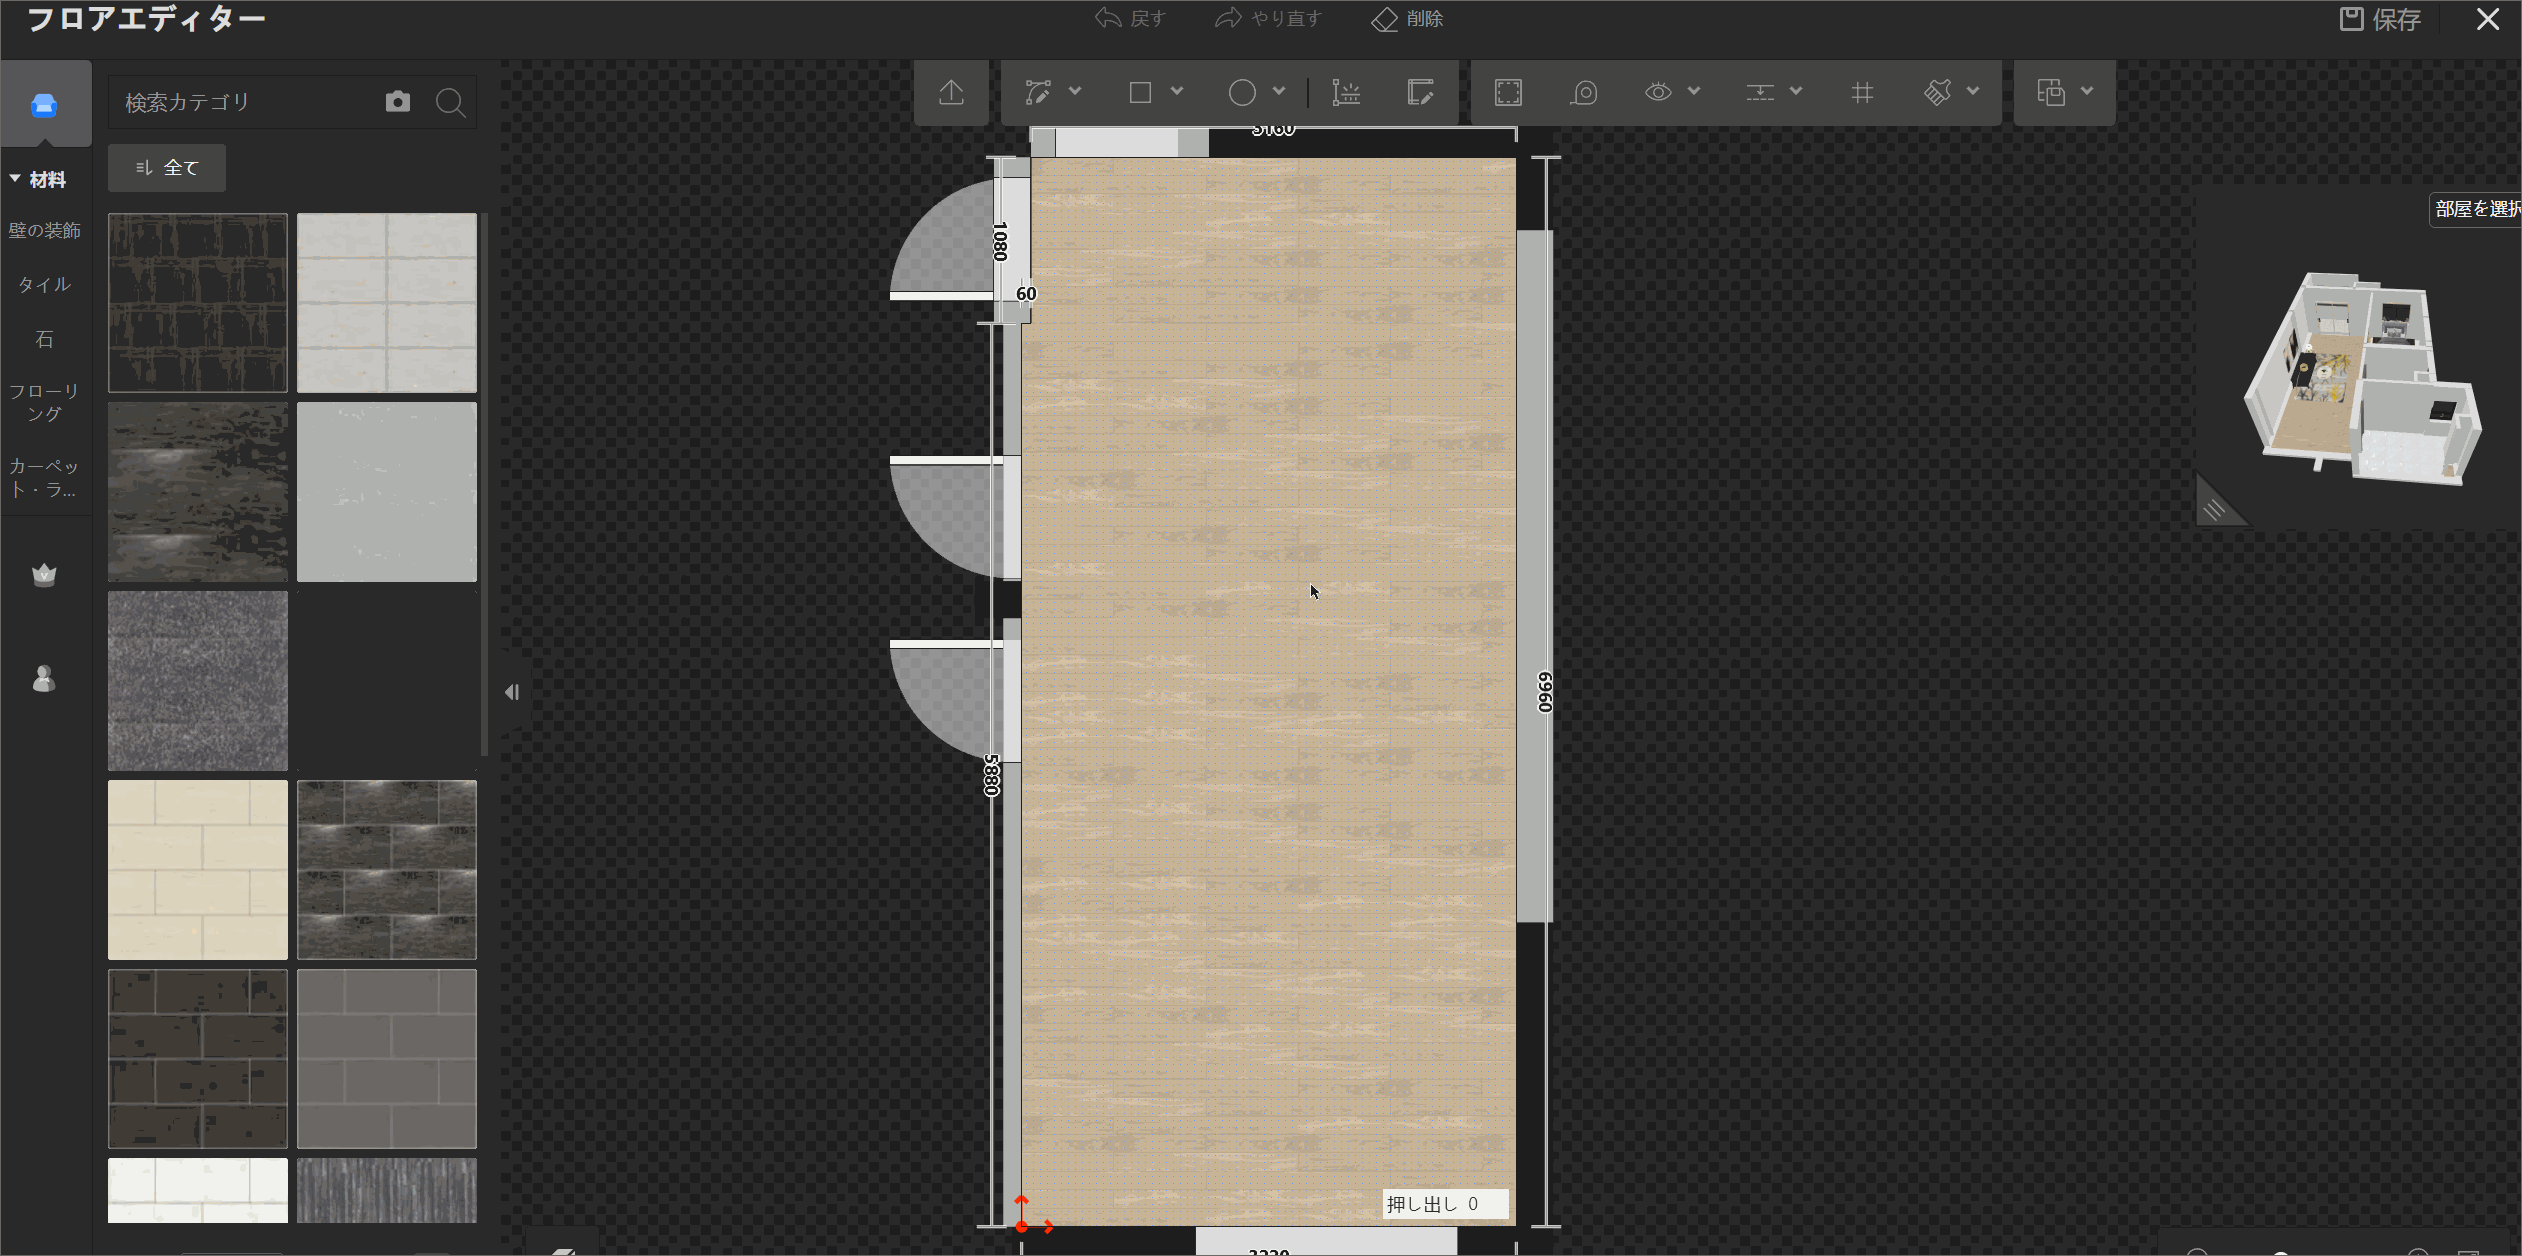Select the dark brown brick material

[x=198, y=1059]
